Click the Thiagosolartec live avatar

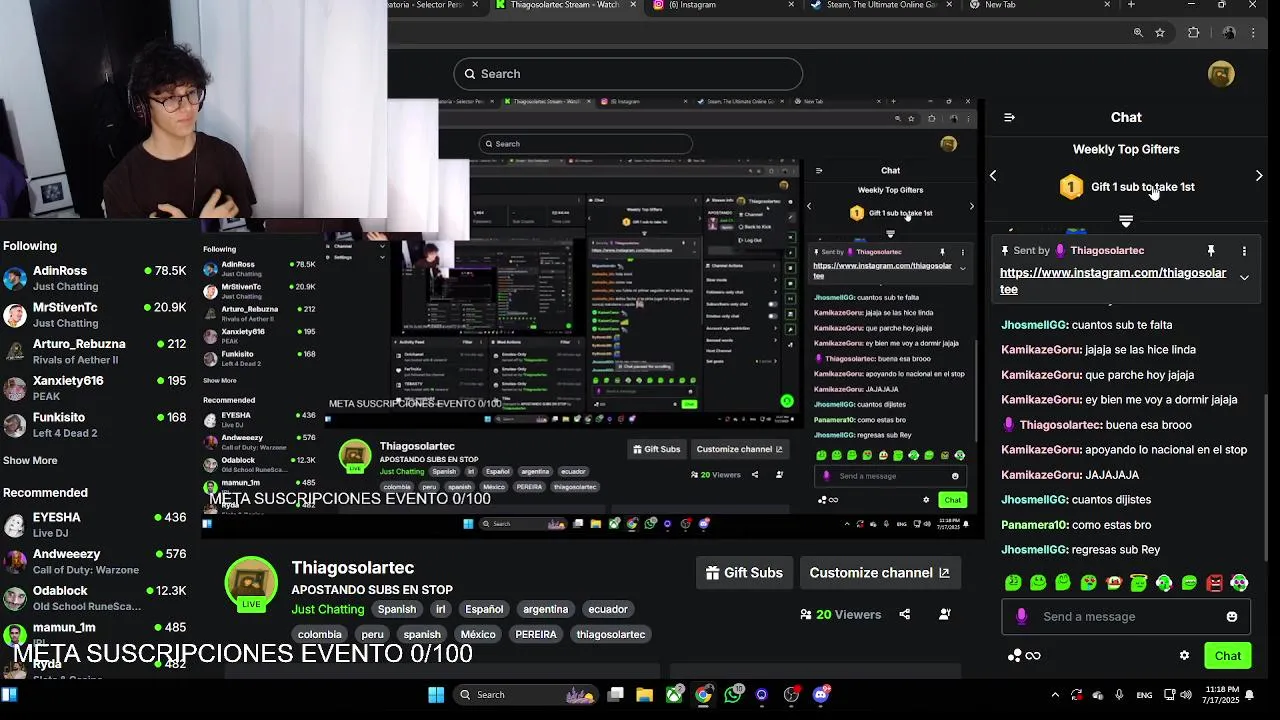(x=251, y=583)
